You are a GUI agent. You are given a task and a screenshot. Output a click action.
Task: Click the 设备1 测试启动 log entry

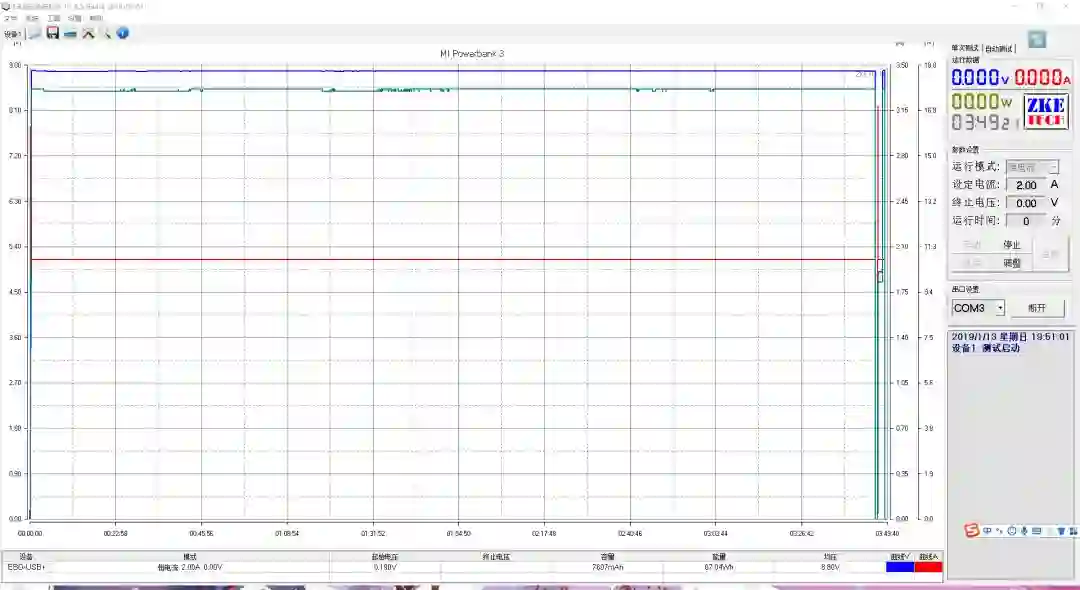986,348
